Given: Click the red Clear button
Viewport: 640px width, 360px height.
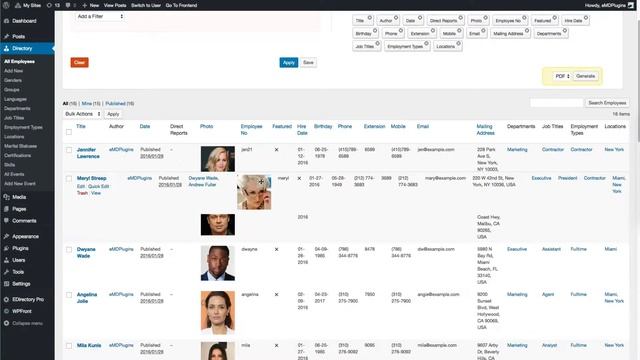Looking at the screenshot, I should tap(79, 62).
